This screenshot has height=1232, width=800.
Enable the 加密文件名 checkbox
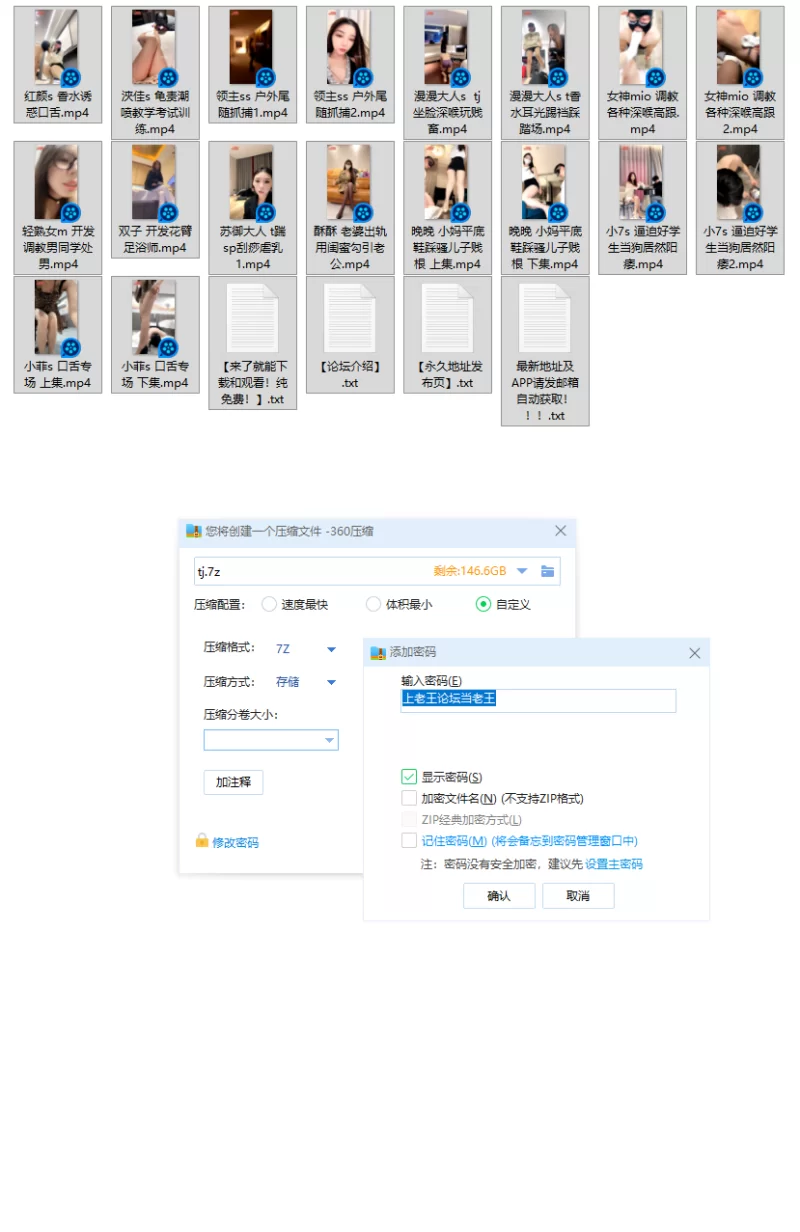(x=409, y=798)
